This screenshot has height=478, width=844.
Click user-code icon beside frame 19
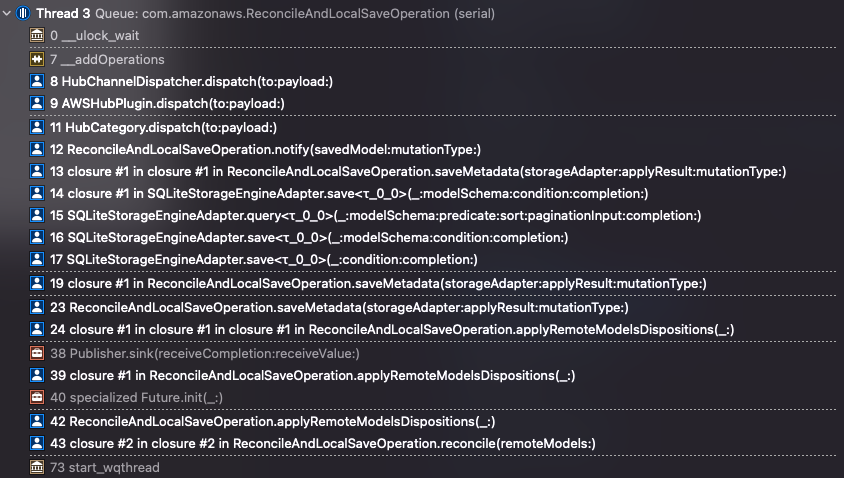click(37, 284)
